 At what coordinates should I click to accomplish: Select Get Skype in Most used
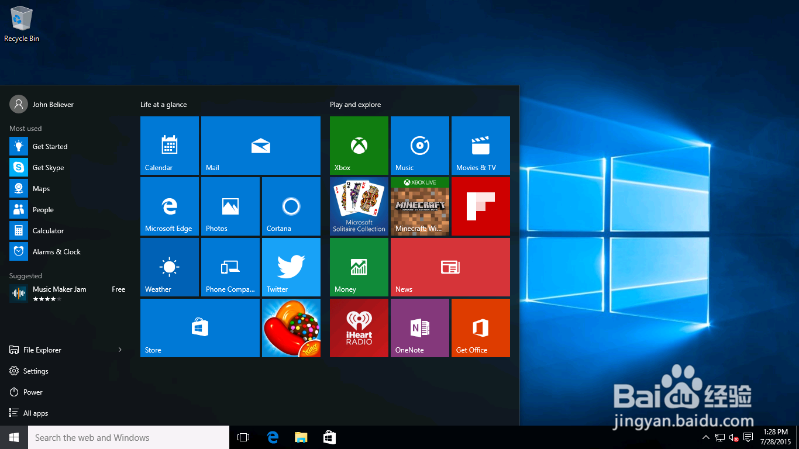click(x=67, y=167)
